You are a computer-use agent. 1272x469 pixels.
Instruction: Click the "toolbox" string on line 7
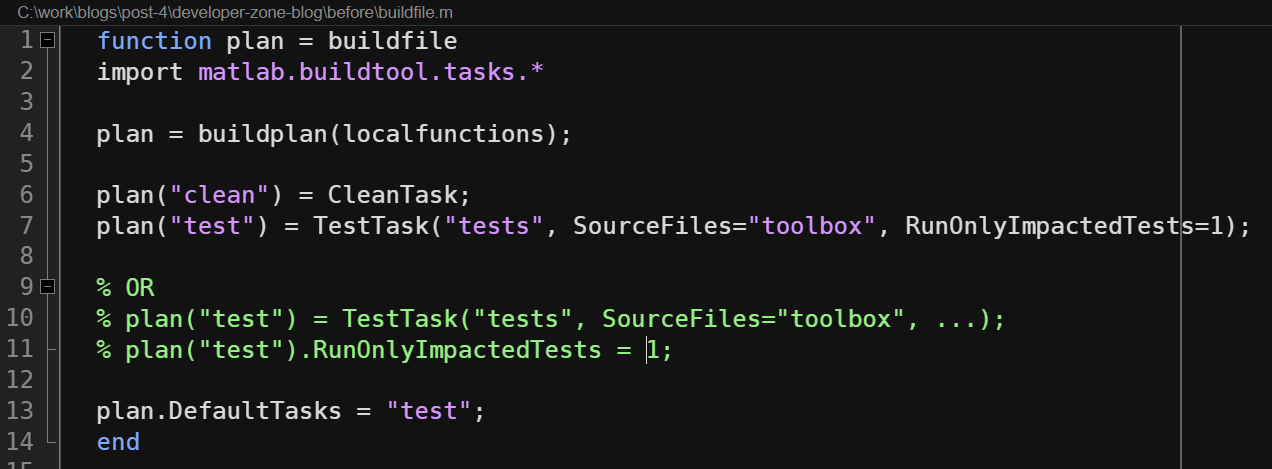(812, 225)
